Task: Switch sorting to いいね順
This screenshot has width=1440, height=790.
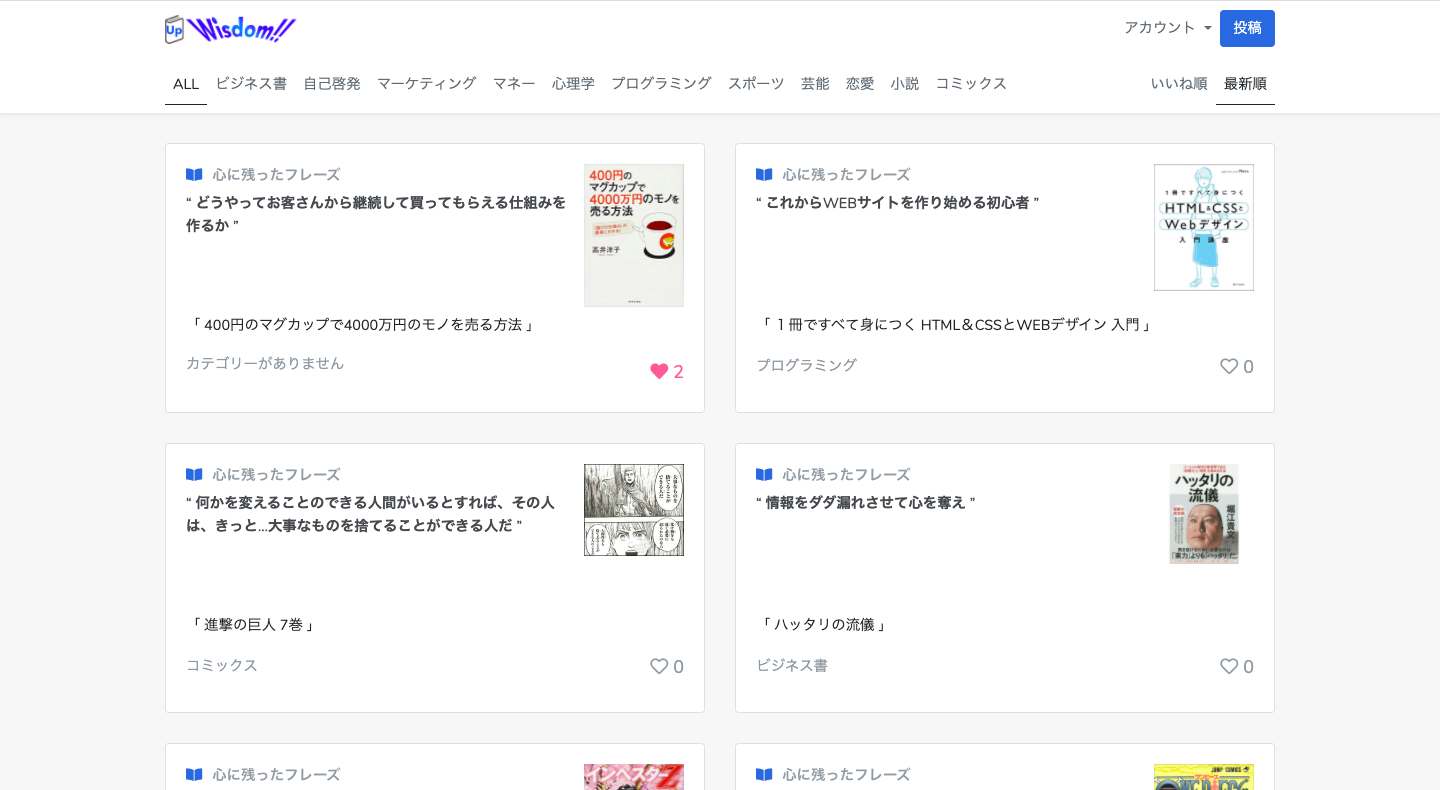Action: coord(1178,84)
